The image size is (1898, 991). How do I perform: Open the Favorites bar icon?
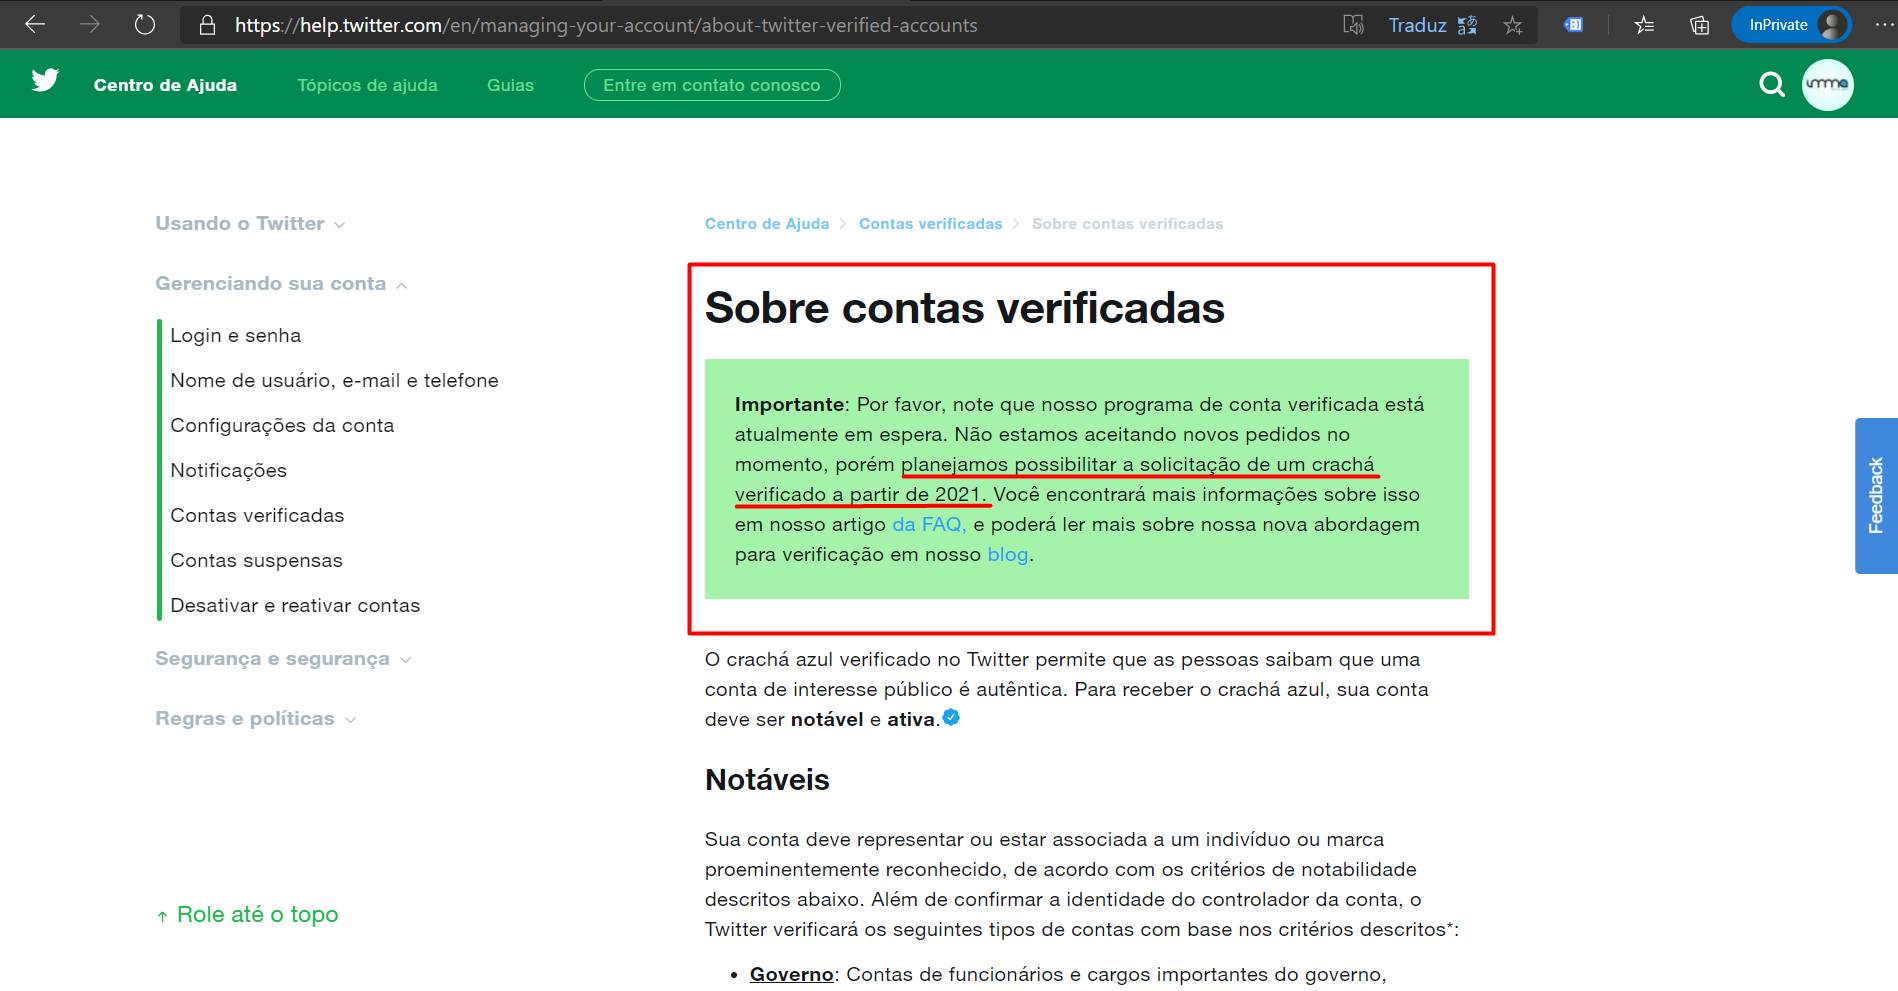click(1644, 25)
